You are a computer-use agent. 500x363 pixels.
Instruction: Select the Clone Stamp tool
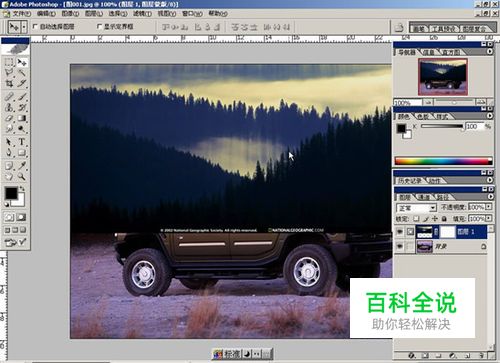(x=9, y=107)
